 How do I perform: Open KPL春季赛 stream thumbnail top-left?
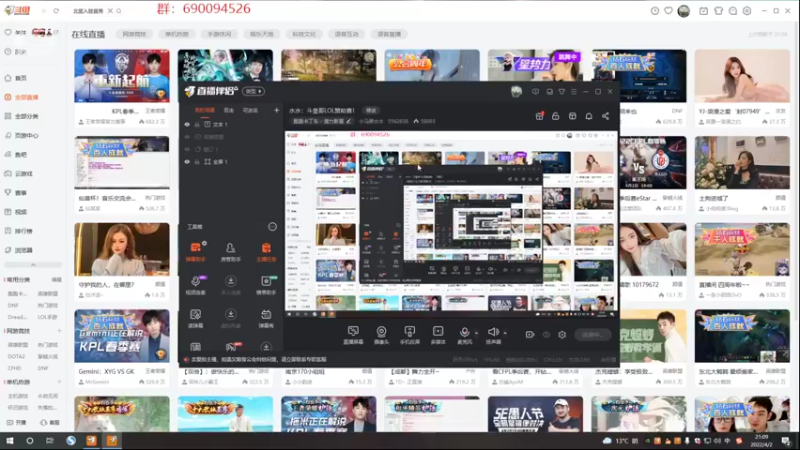pyautogui.click(x=121, y=76)
